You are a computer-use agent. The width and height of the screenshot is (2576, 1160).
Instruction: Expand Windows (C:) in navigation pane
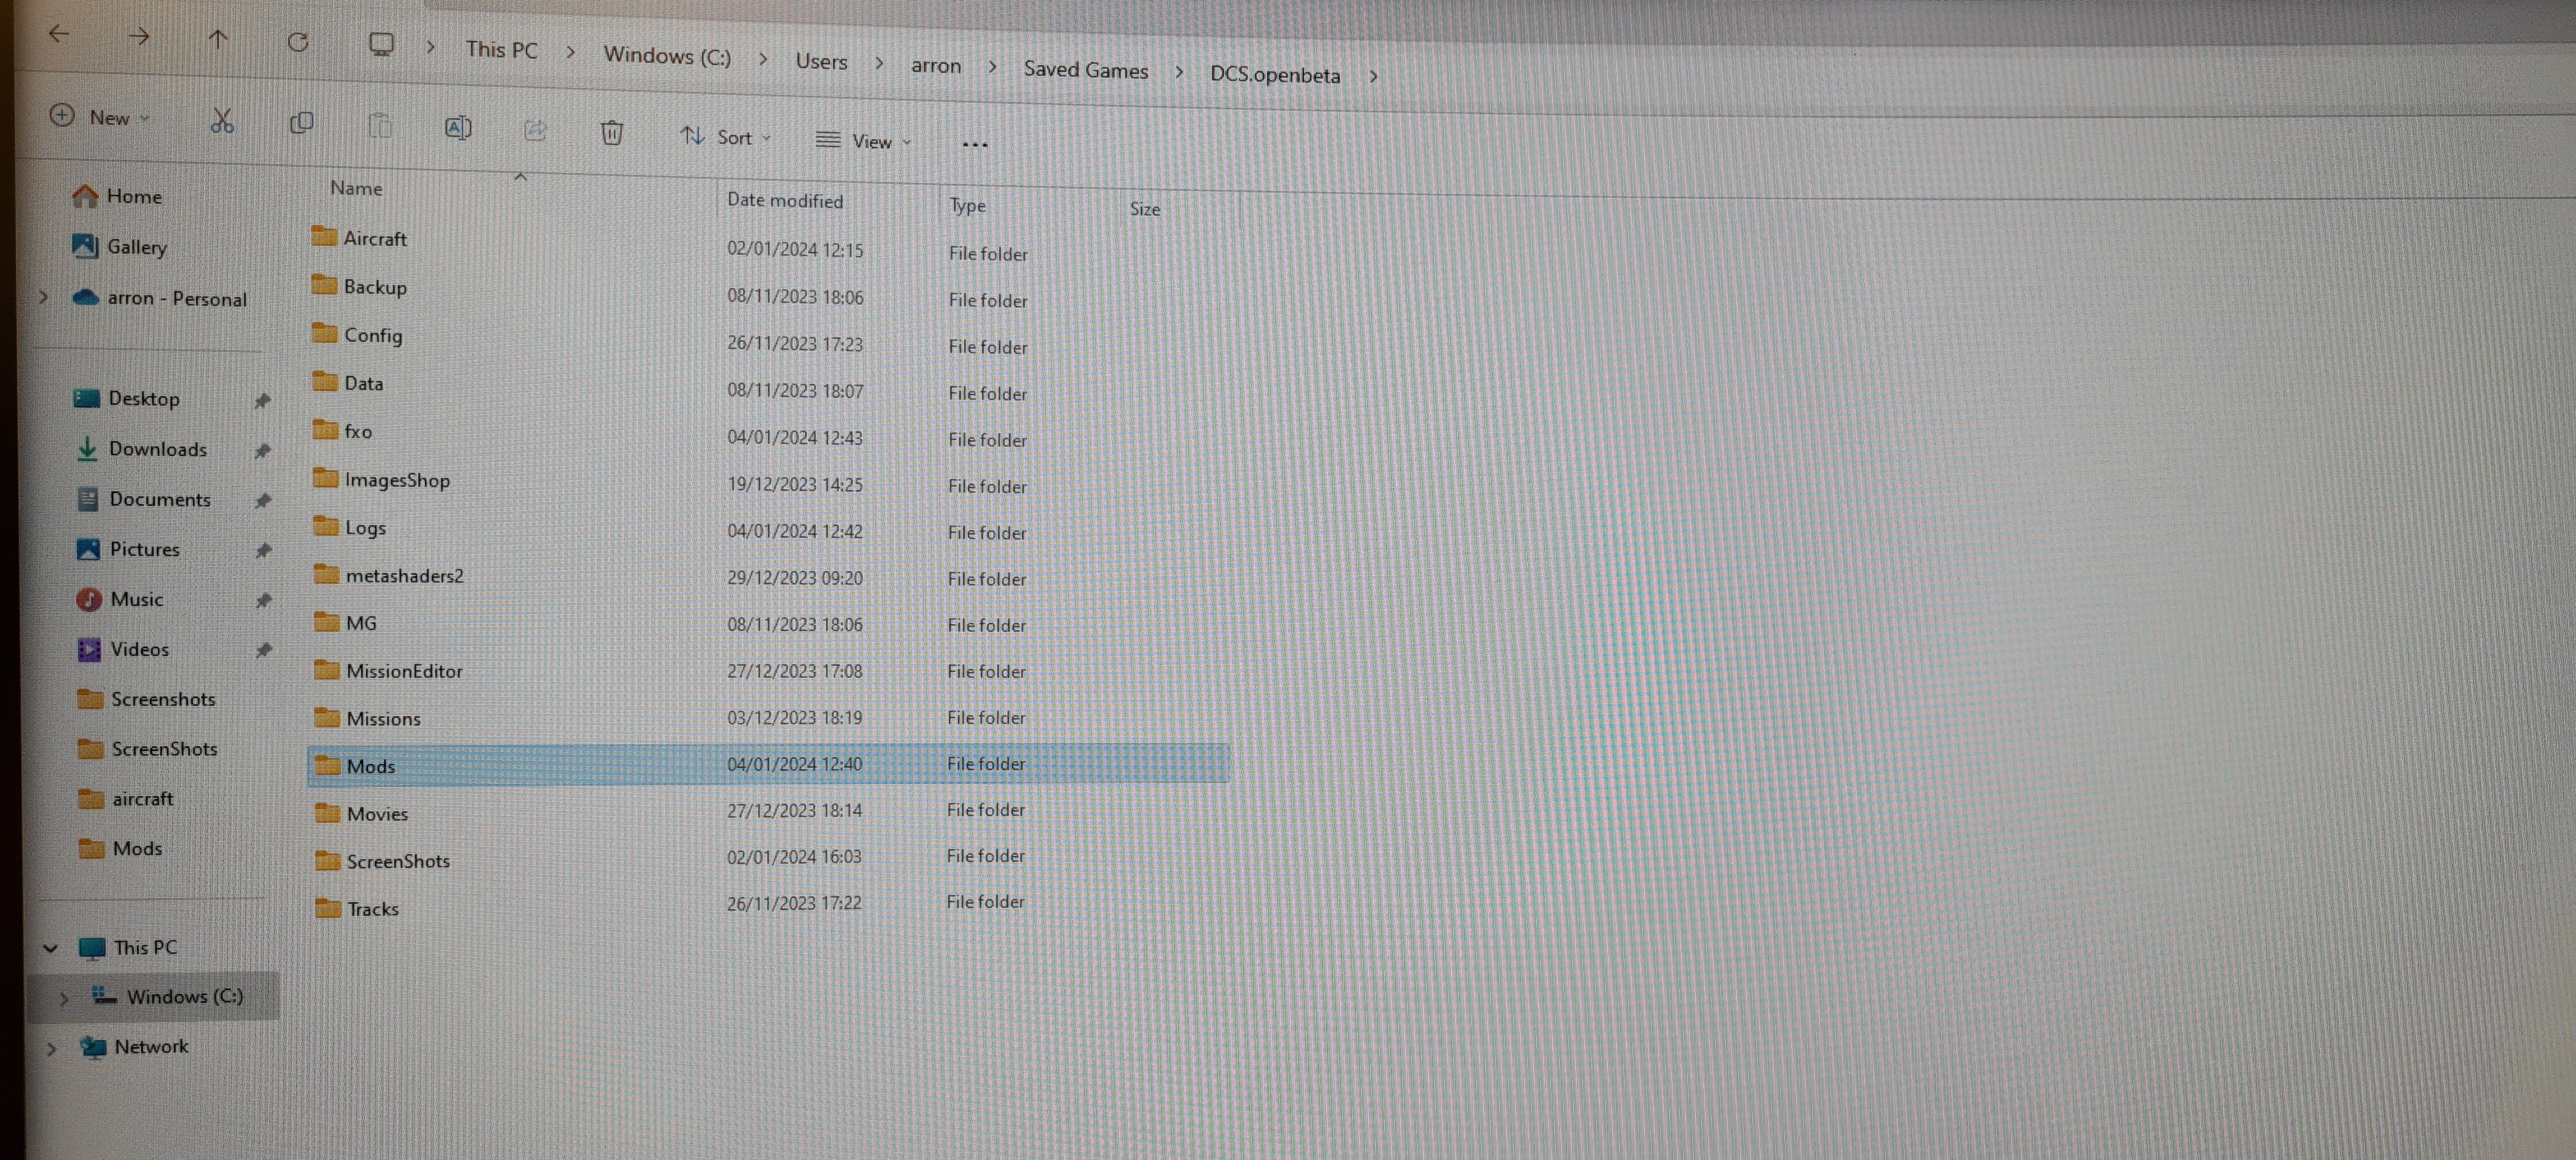coord(63,998)
